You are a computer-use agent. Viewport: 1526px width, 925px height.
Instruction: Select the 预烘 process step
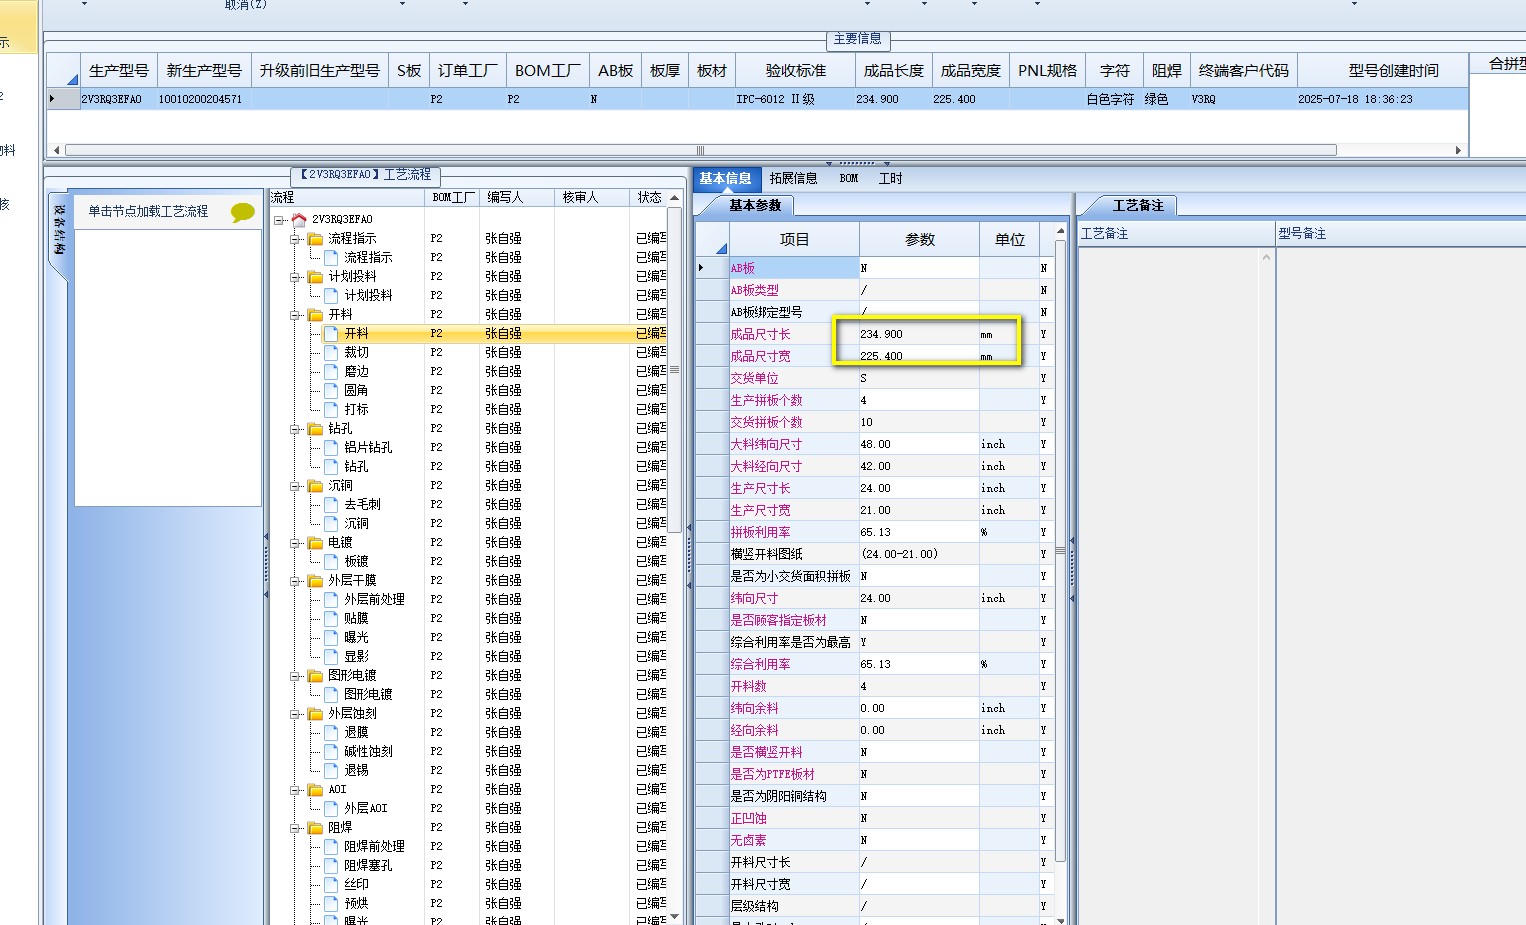356,903
